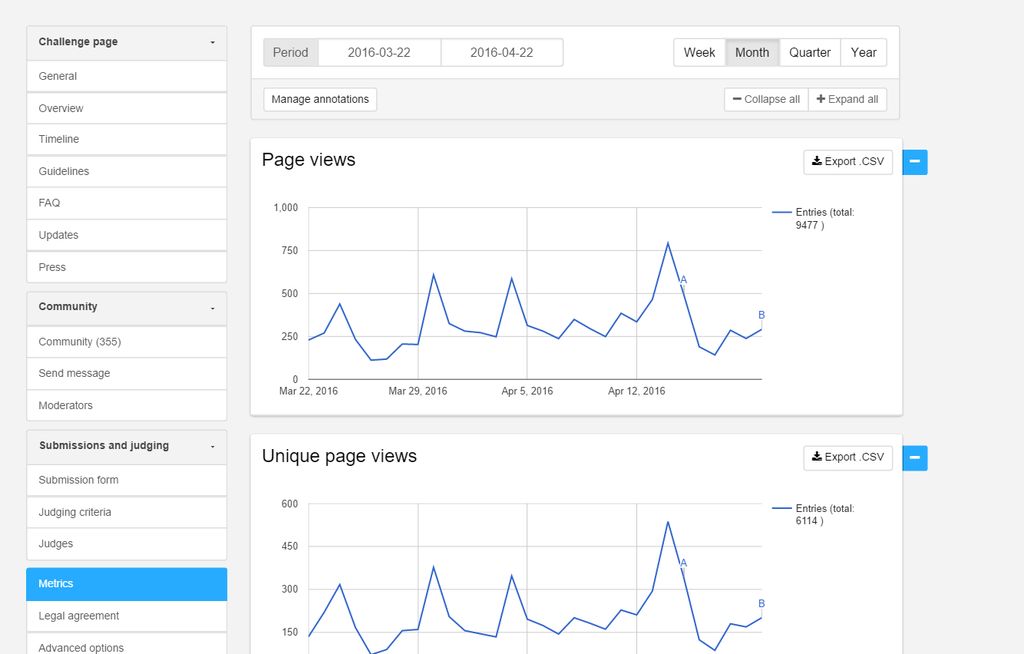Go to Judging criteria

(x=127, y=512)
